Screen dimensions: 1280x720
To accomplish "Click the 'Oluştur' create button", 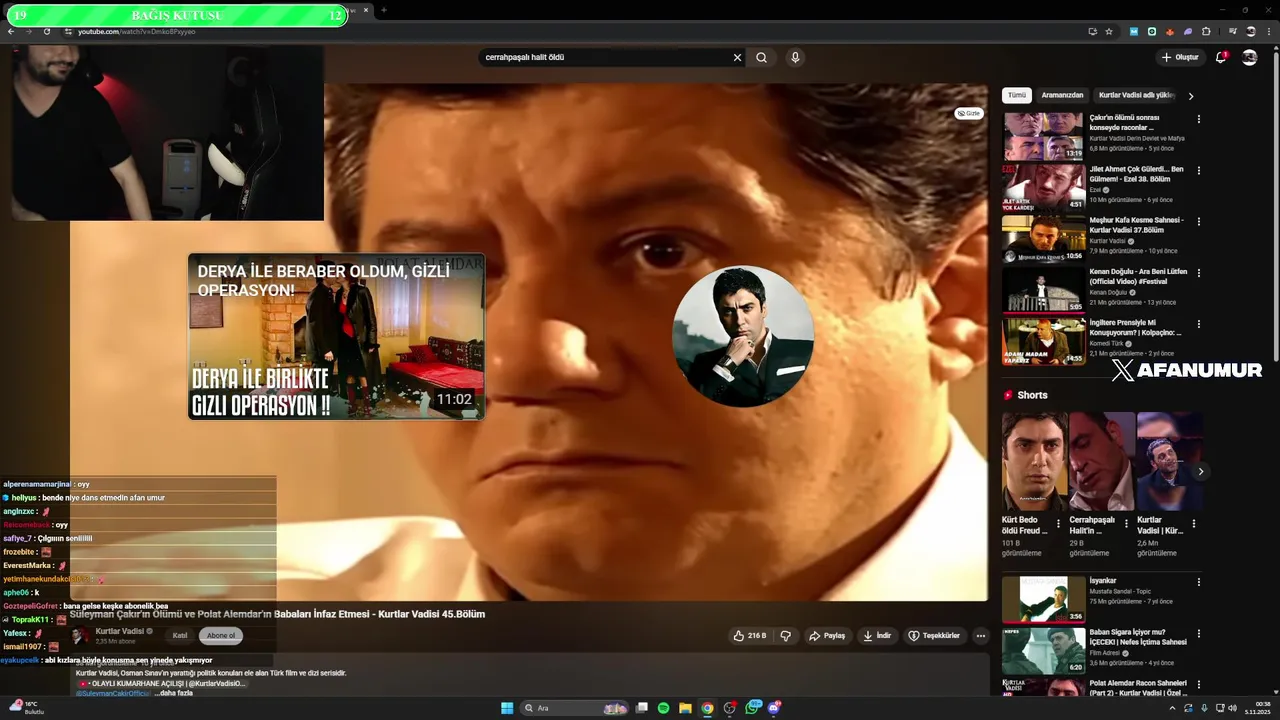I will pos(1180,57).
